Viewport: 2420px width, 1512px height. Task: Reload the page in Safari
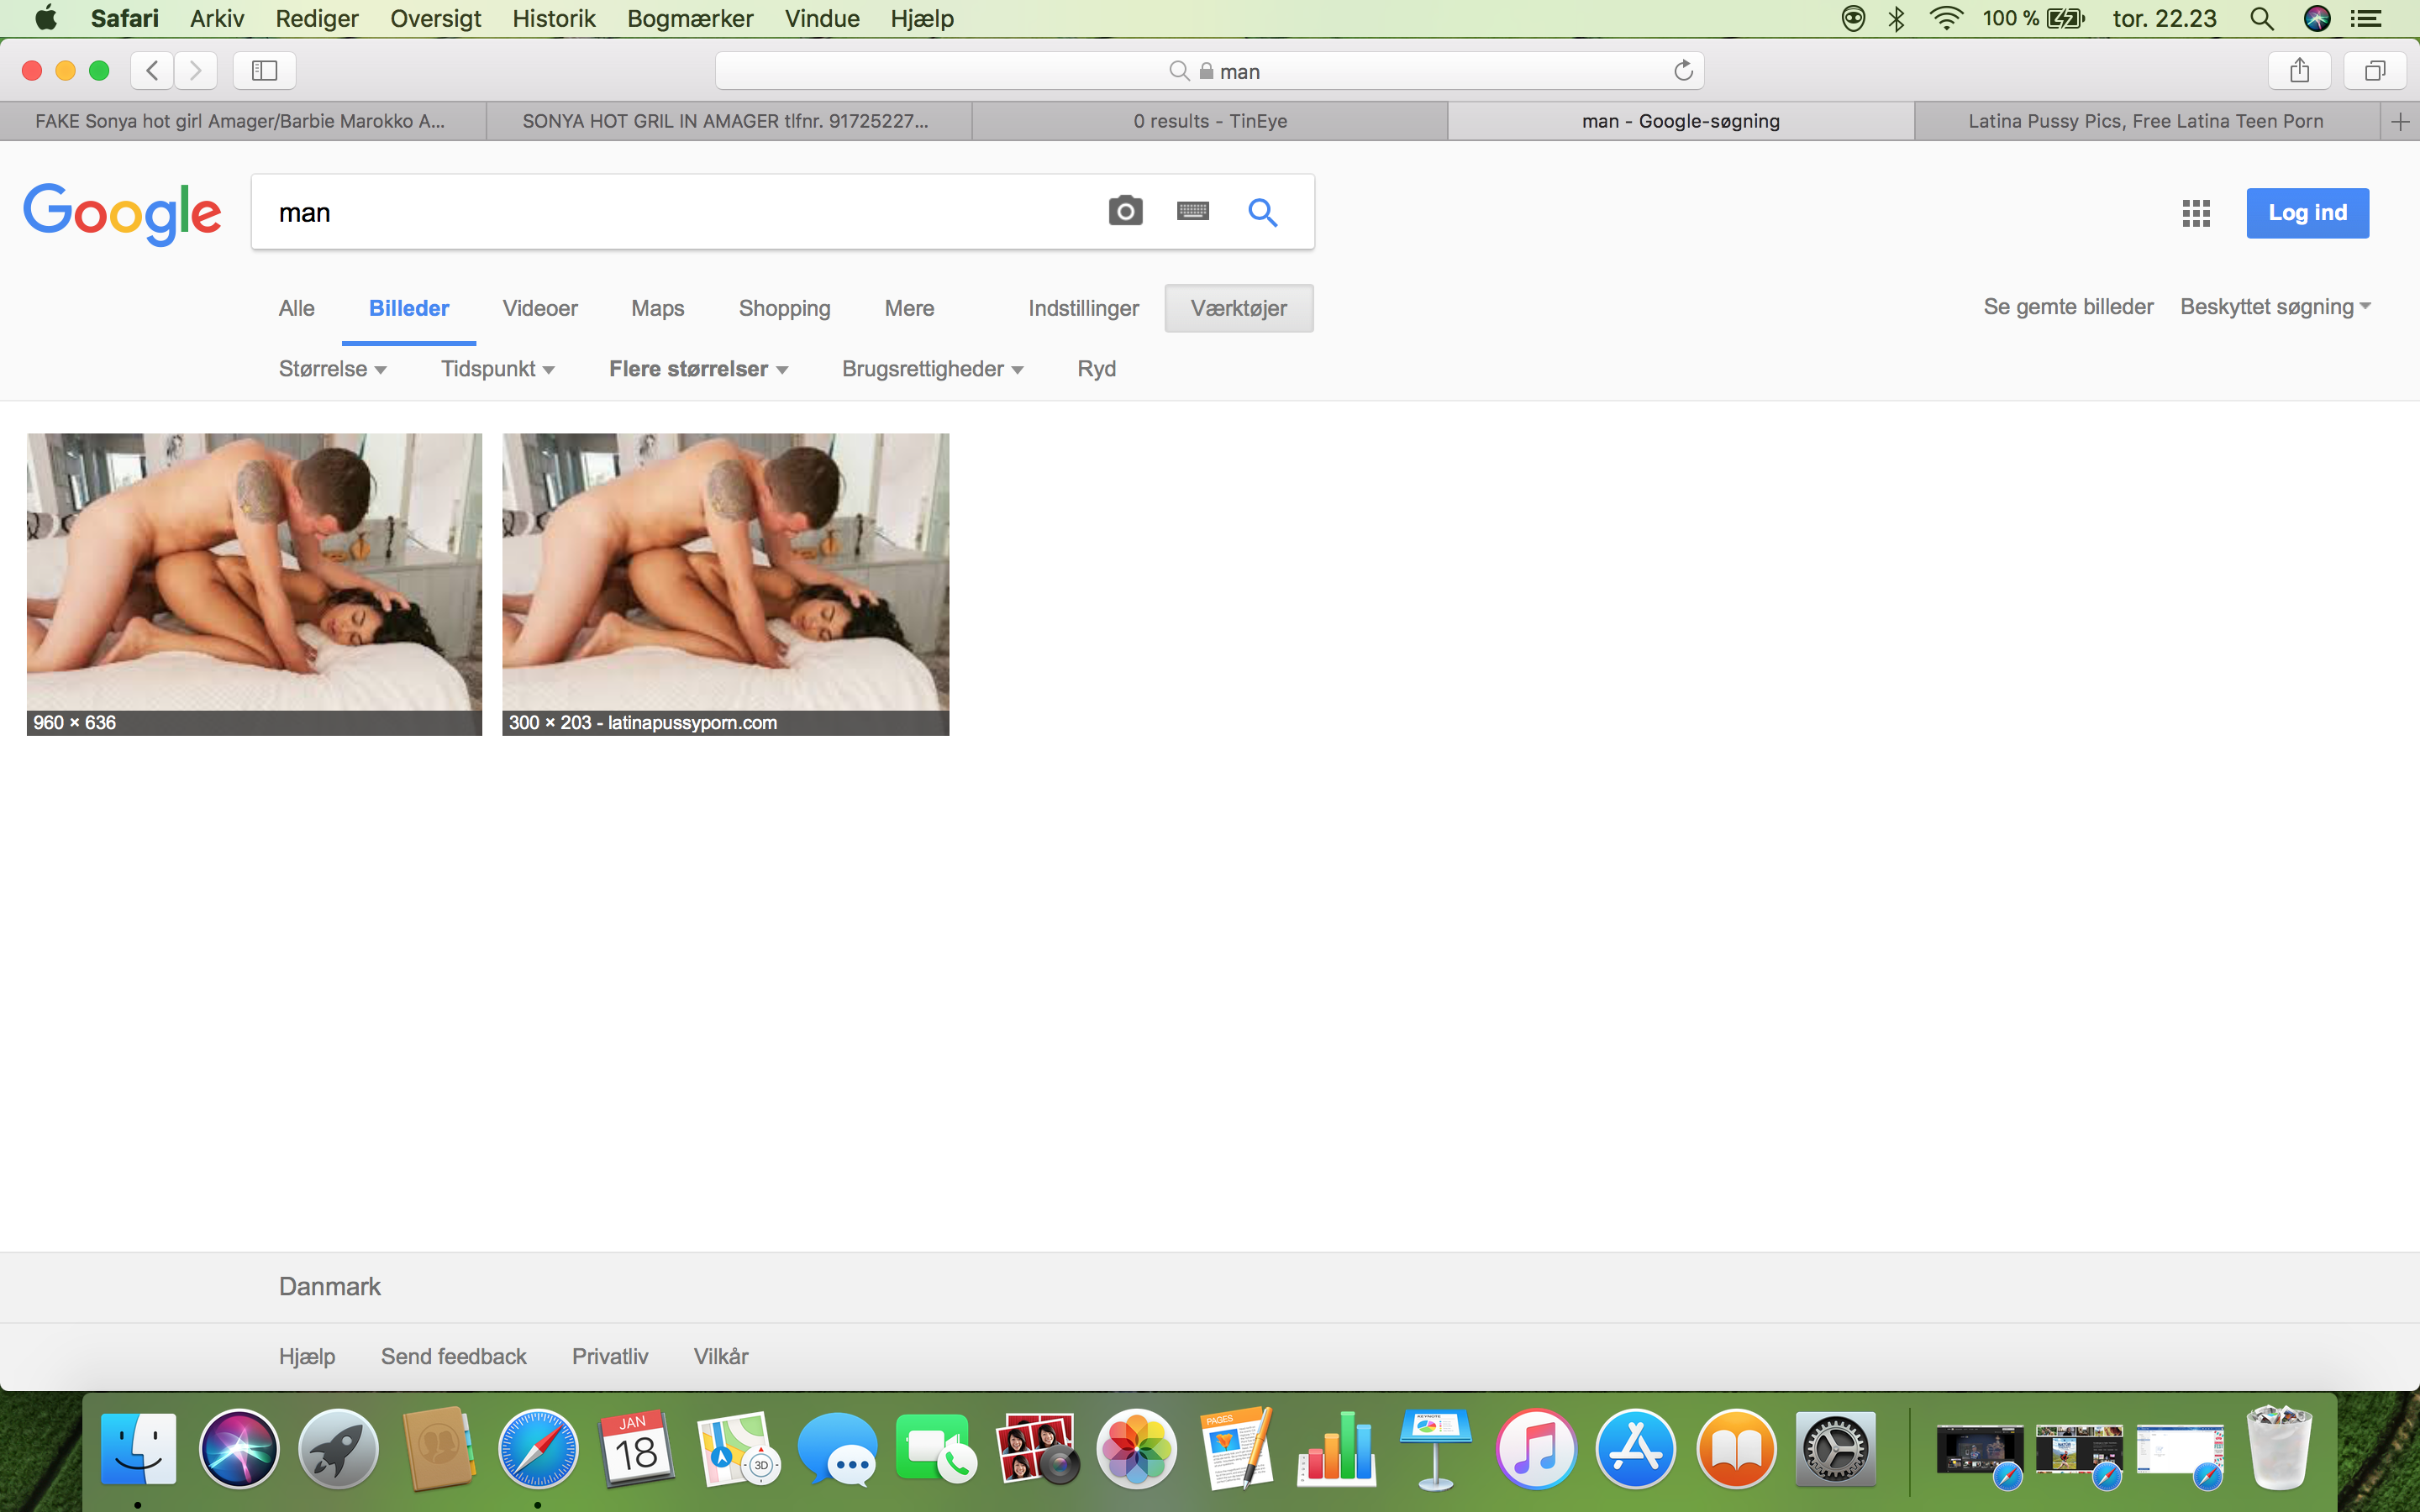(x=1683, y=71)
